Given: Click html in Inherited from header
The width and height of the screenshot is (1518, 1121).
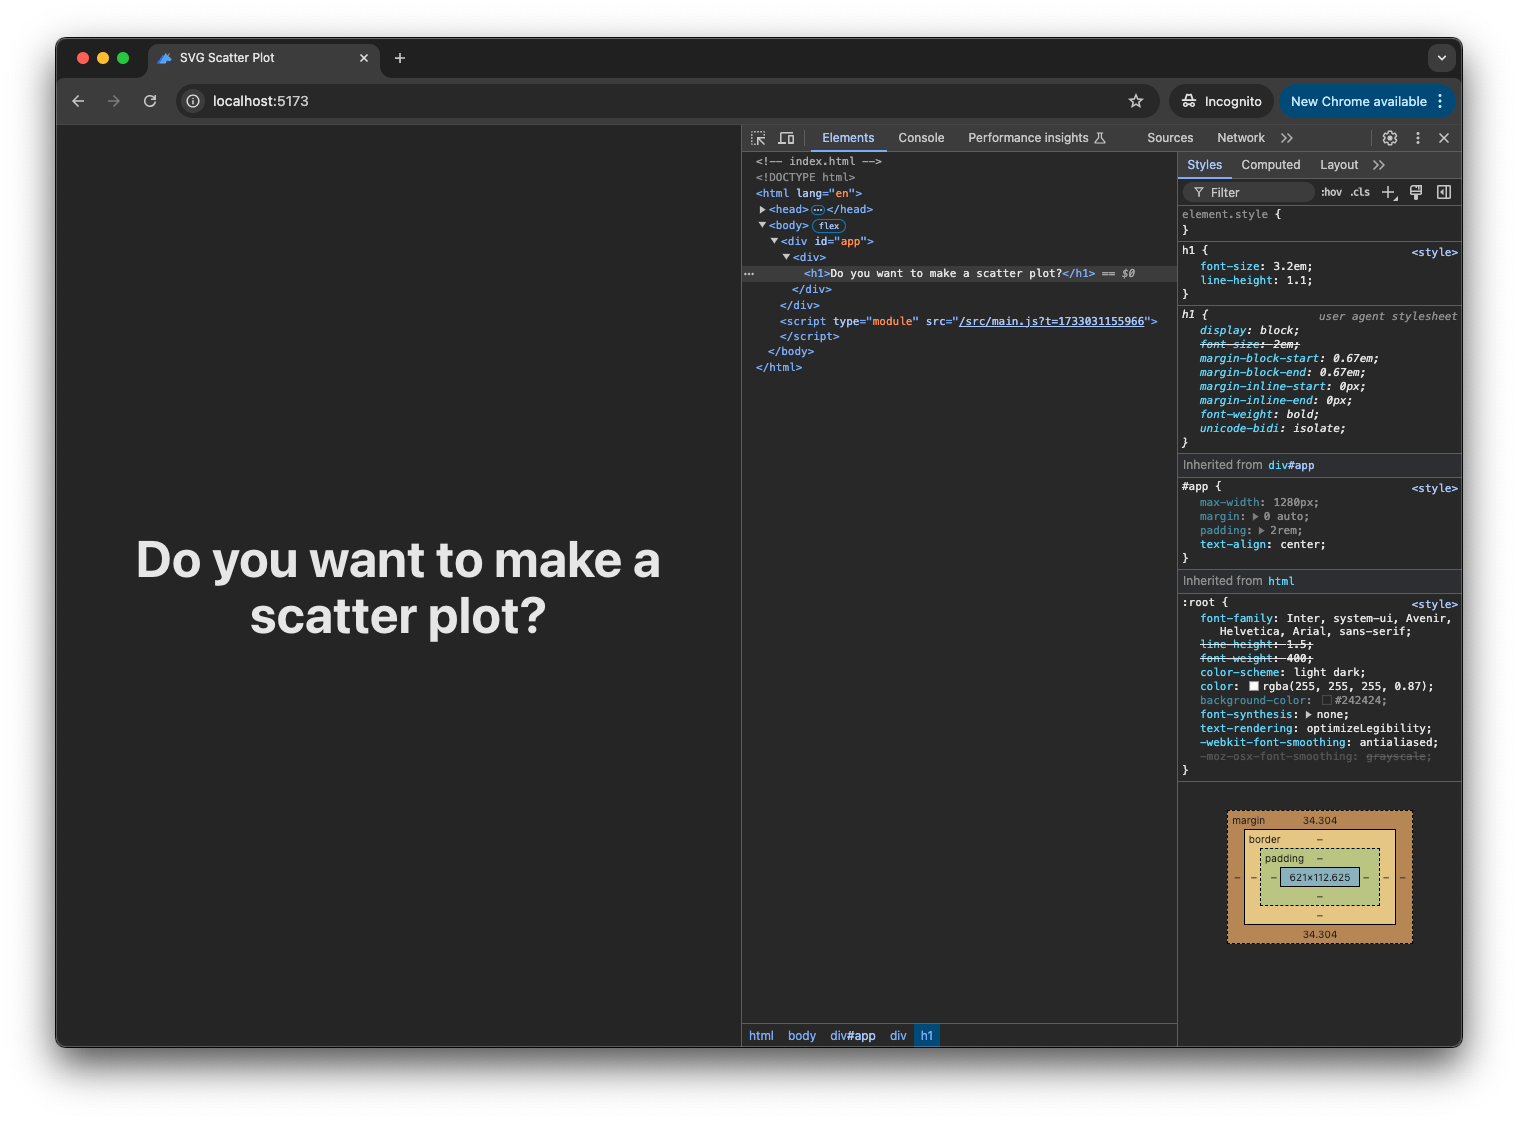Looking at the screenshot, I should tap(1281, 582).
